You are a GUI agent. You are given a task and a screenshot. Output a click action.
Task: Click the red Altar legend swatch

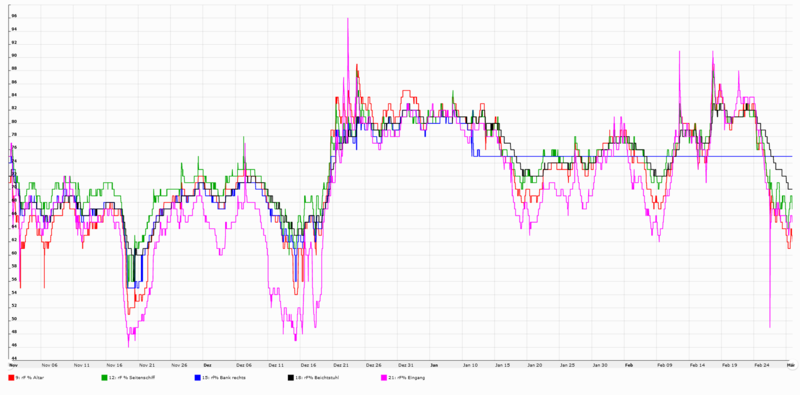pos(11,378)
